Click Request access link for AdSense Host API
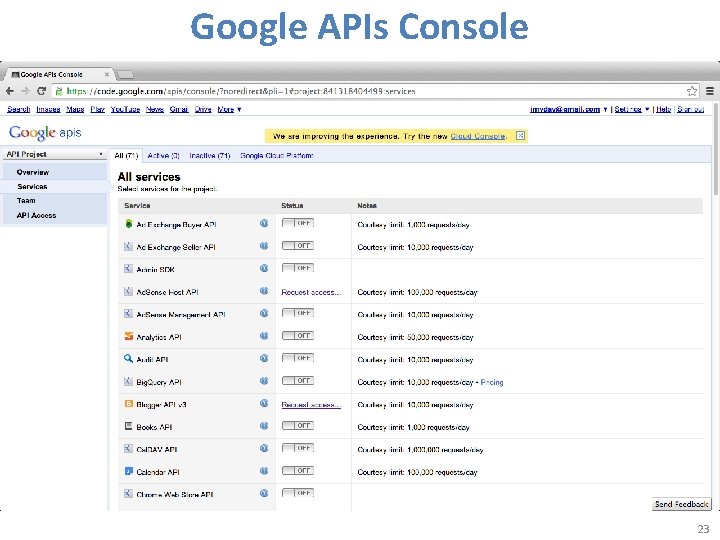The height and width of the screenshot is (540, 720). 311,292
